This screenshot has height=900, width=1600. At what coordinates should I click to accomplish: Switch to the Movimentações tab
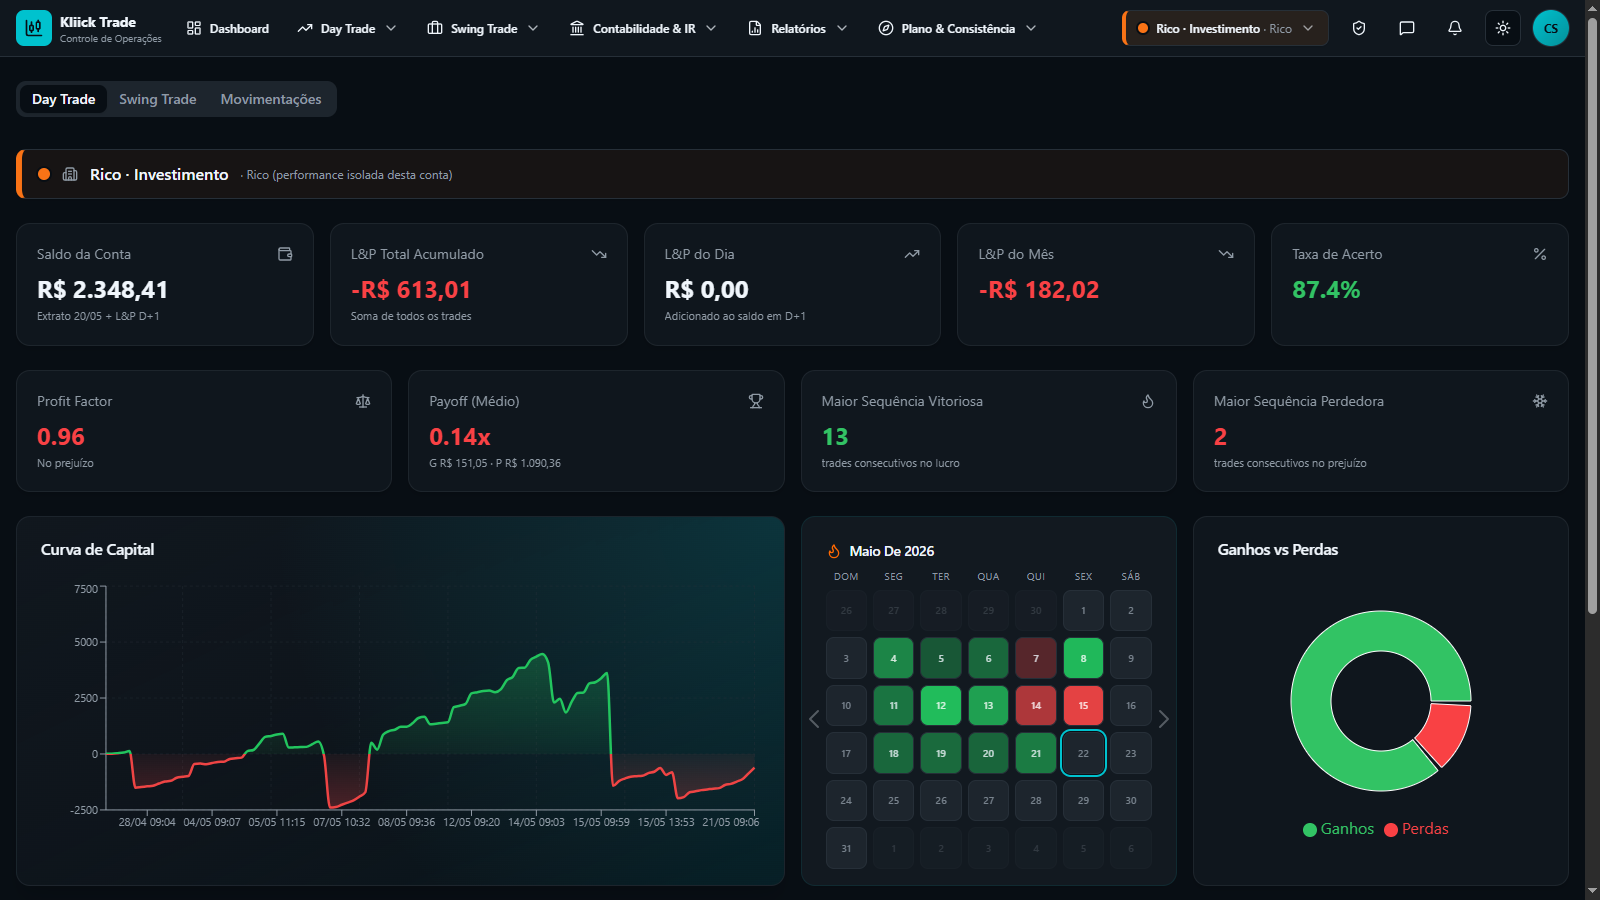pos(271,99)
